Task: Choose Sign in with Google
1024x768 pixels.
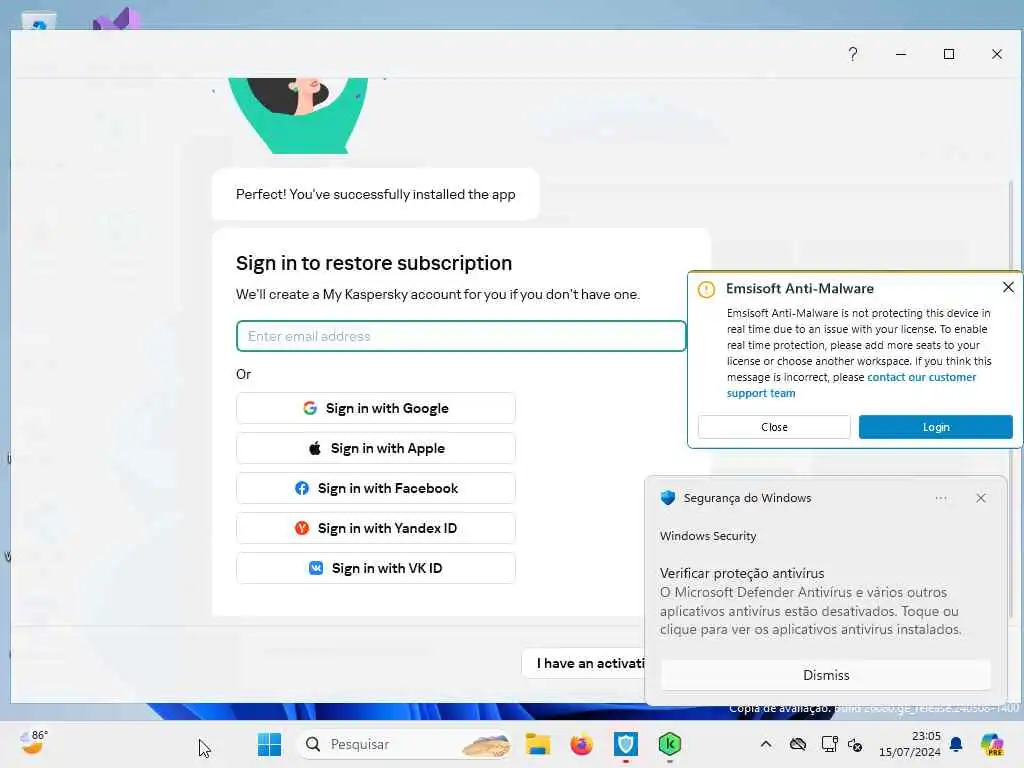Action: click(x=376, y=408)
